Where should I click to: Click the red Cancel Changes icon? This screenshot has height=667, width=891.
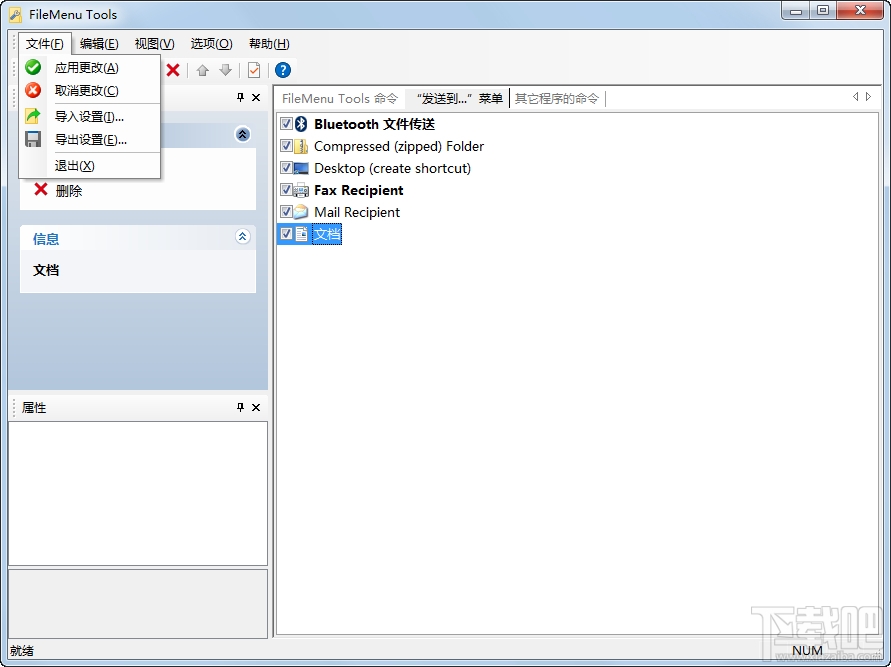33,90
